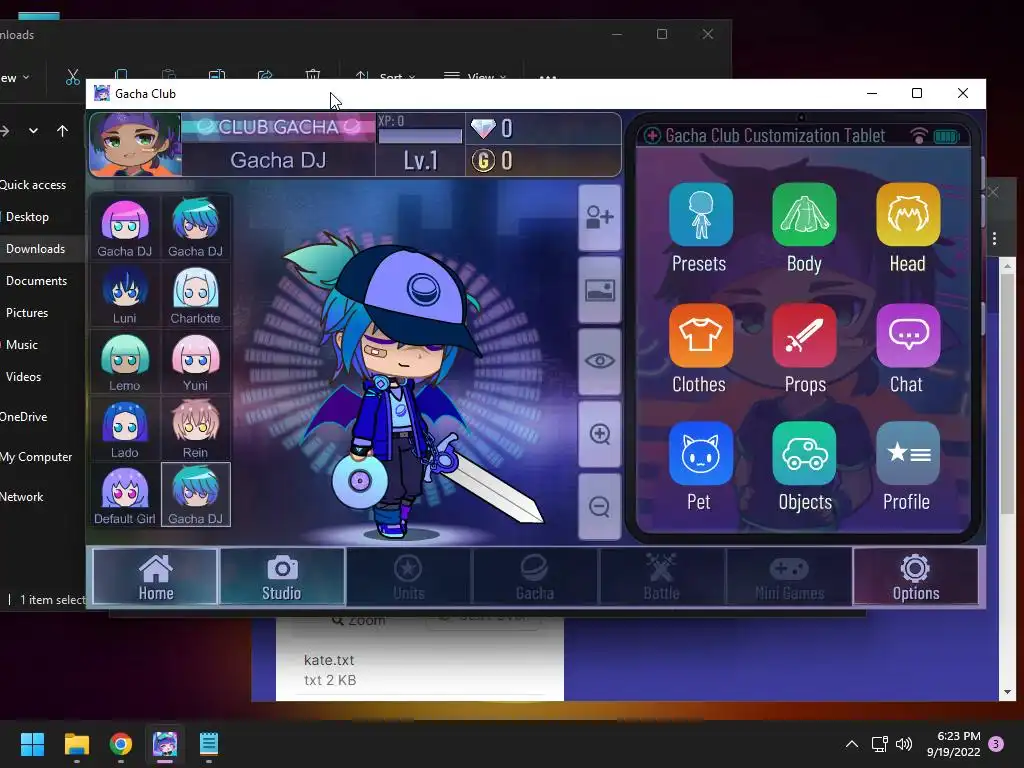Click the zoom in magnifier icon
1024x768 pixels.
(x=600, y=434)
